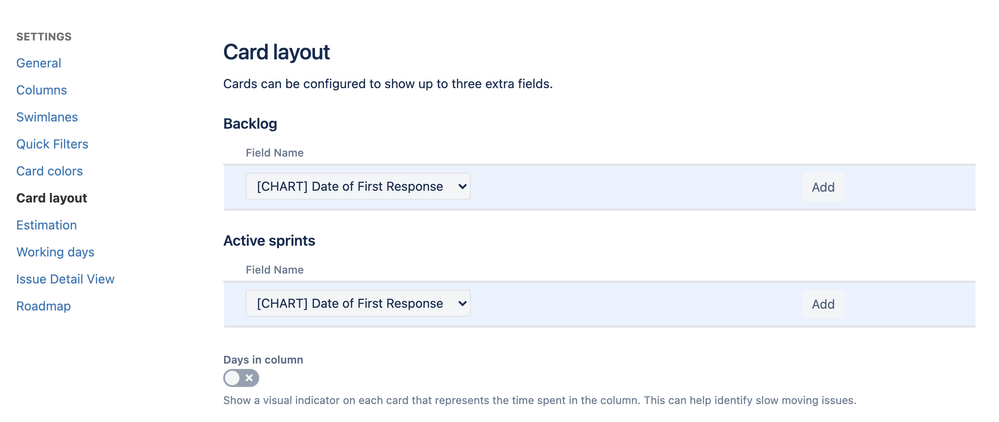Image resolution: width=999 pixels, height=422 pixels.
Task: Open Backlog field name dropdown
Action: pyautogui.click(x=358, y=187)
